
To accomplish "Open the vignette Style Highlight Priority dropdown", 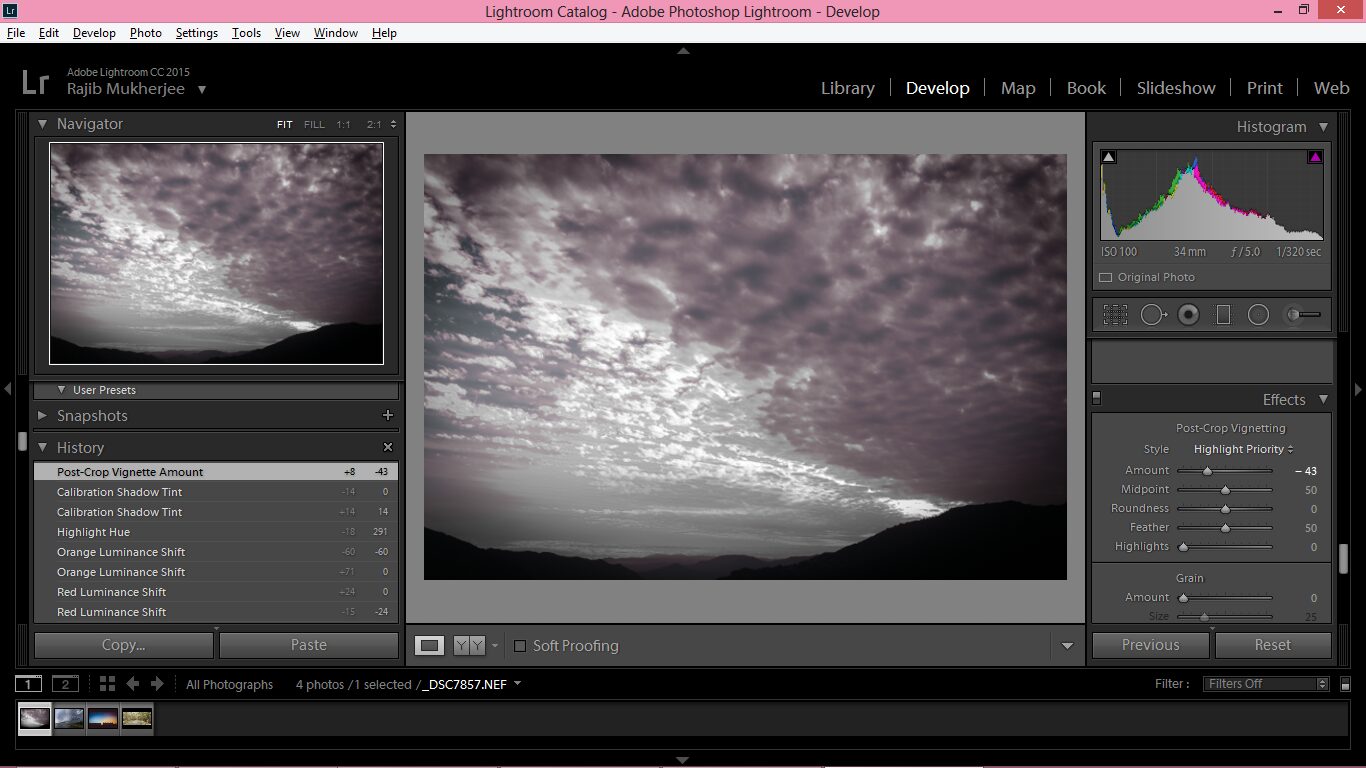I will pyautogui.click(x=1244, y=449).
